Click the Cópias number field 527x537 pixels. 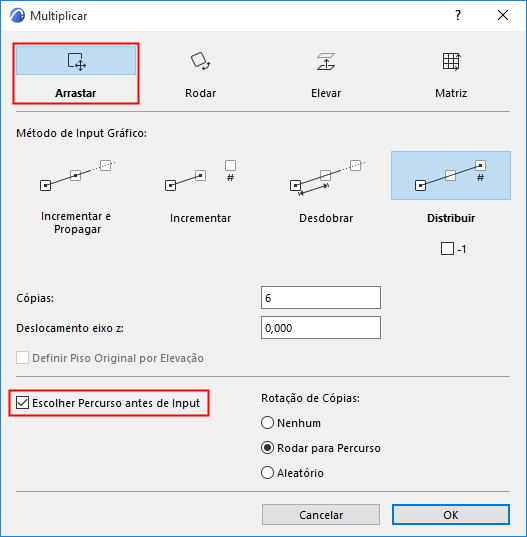pyautogui.click(x=321, y=298)
